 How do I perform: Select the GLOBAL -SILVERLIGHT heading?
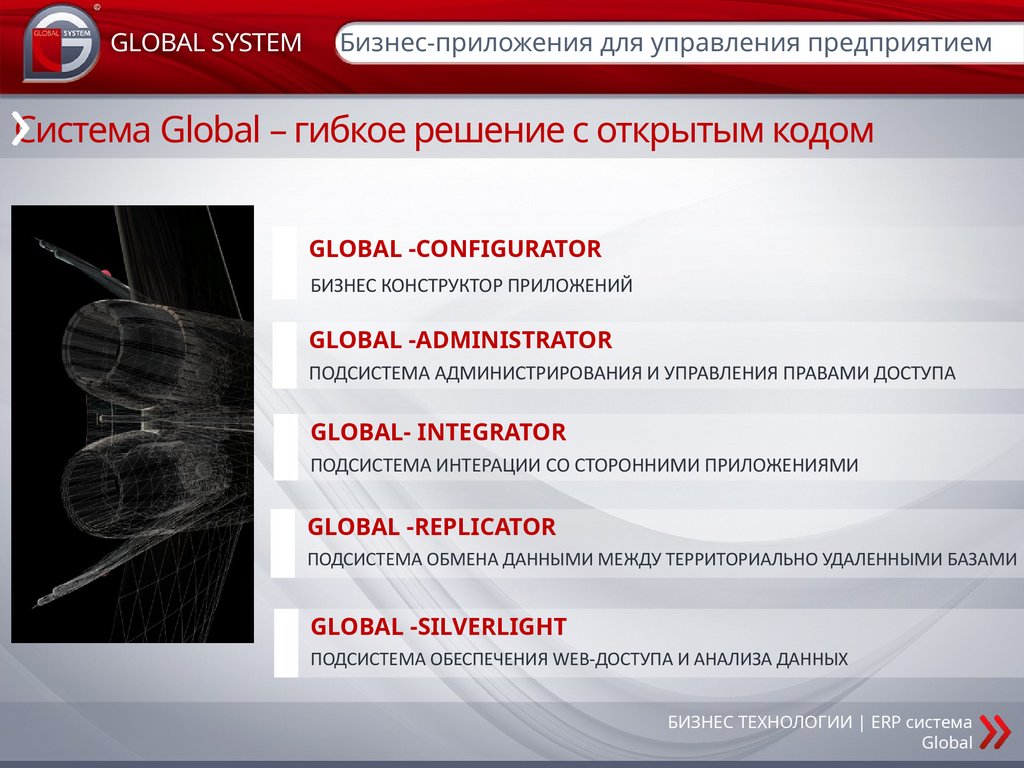click(x=438, y=626)
